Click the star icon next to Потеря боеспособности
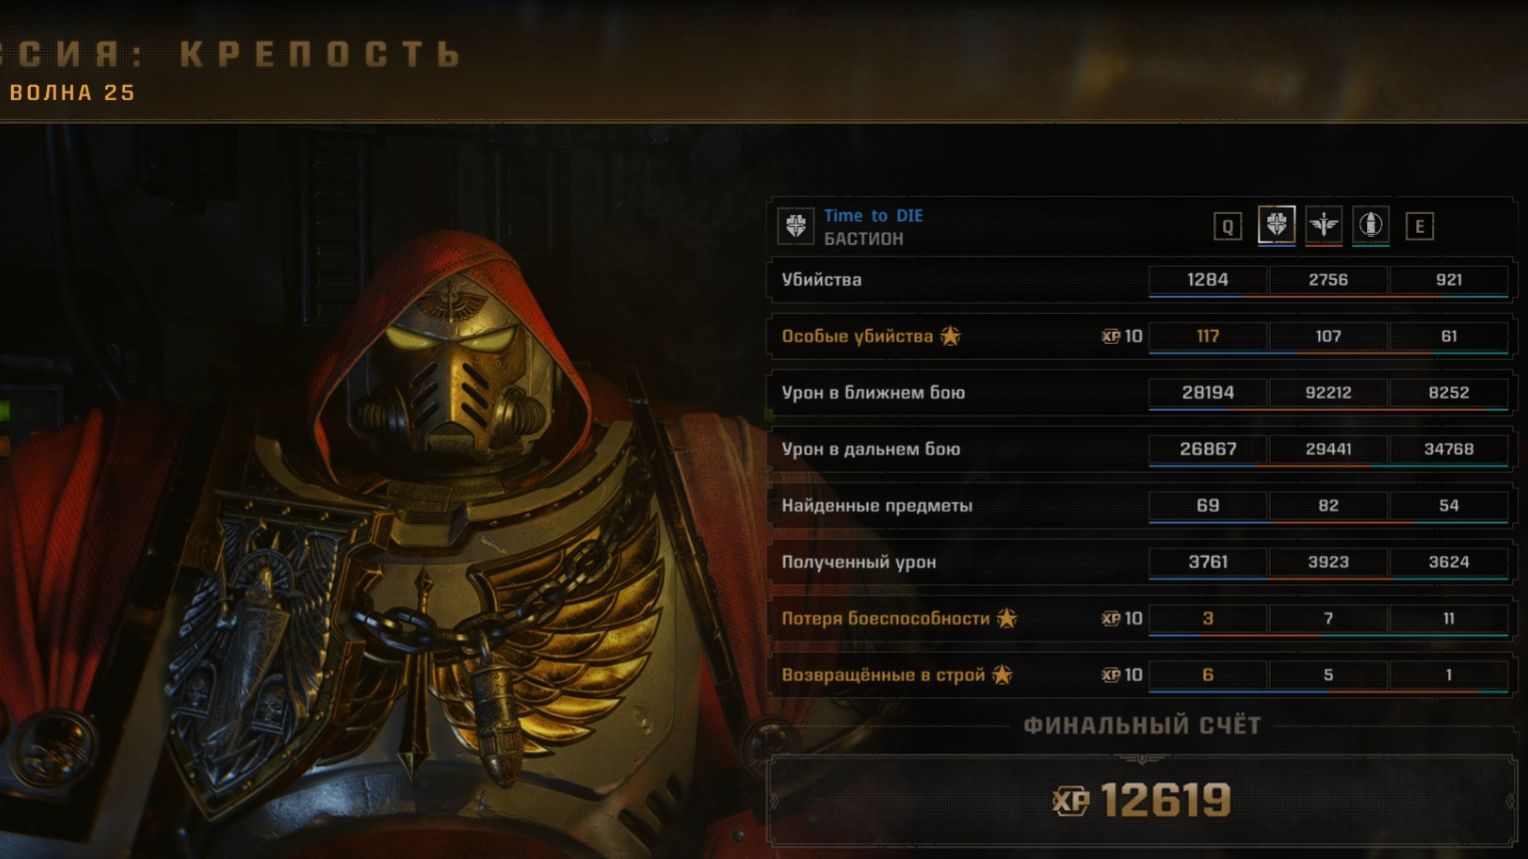Viewport: 1528px width, 859px height. coord(1007,618)
